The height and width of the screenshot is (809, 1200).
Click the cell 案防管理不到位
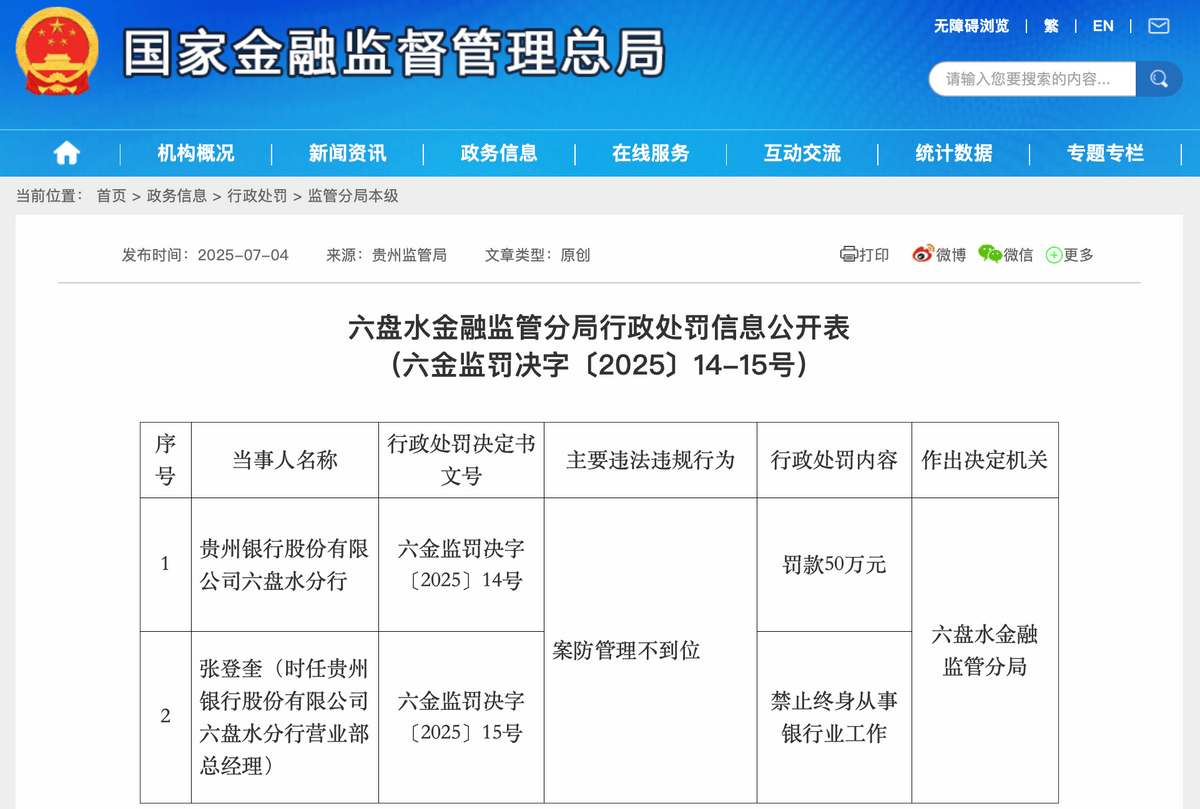tap(650, 651)
